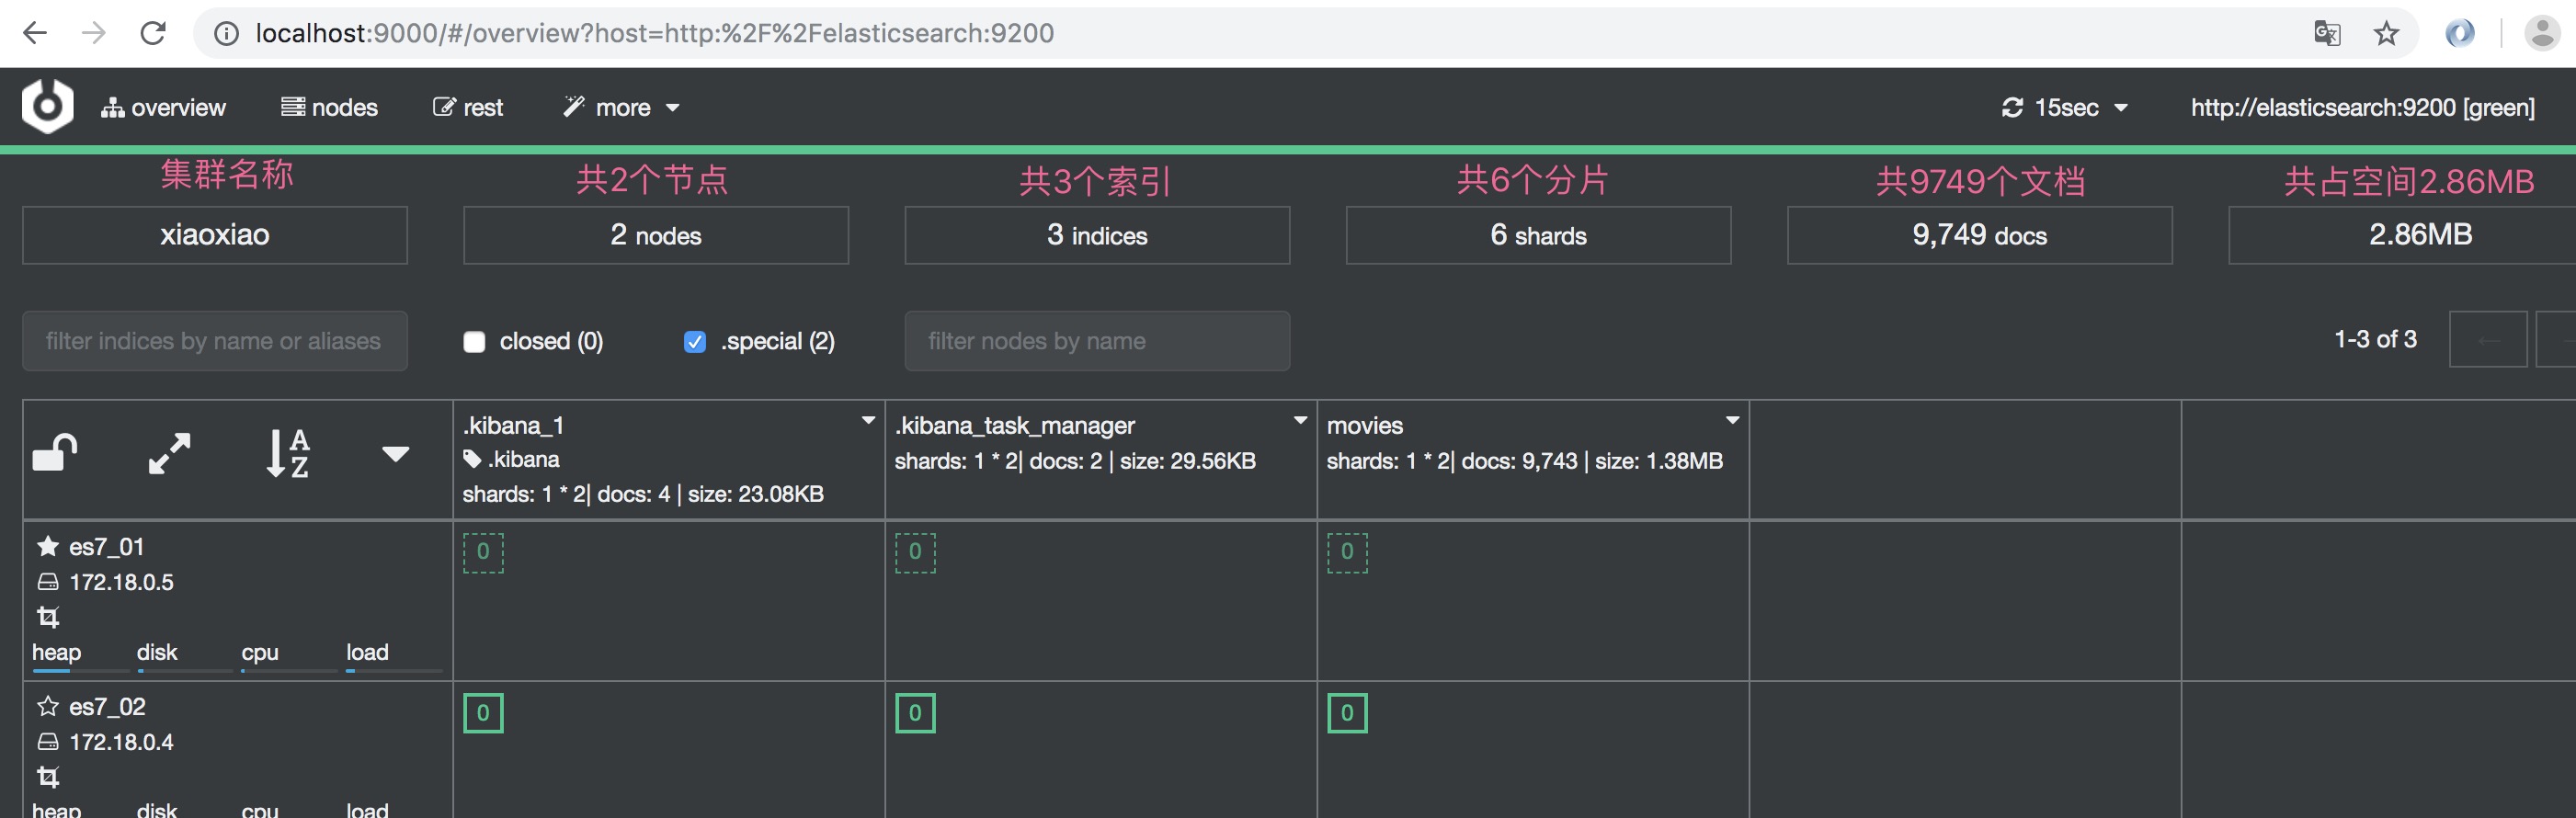Image resolution: width=2576 pixels, height=818 pixels.
Task: Click the sort A-Z icon
Action: pos(288,453)
